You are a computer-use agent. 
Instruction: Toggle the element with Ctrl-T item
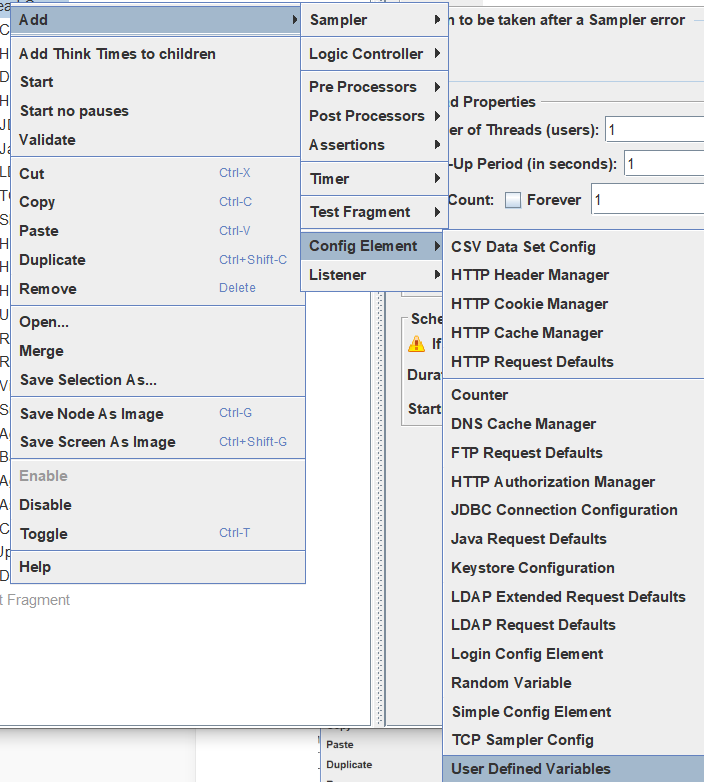click(158, 534)
